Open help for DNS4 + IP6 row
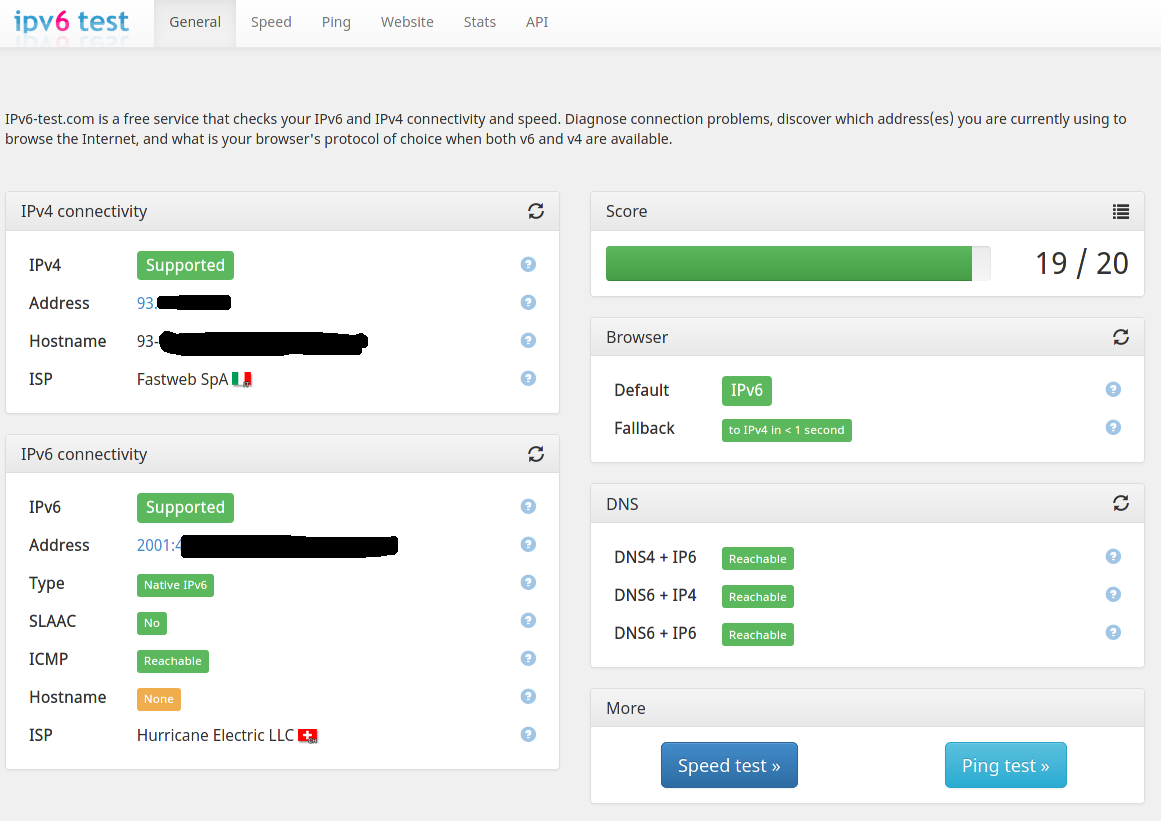 click(1113, 557)
